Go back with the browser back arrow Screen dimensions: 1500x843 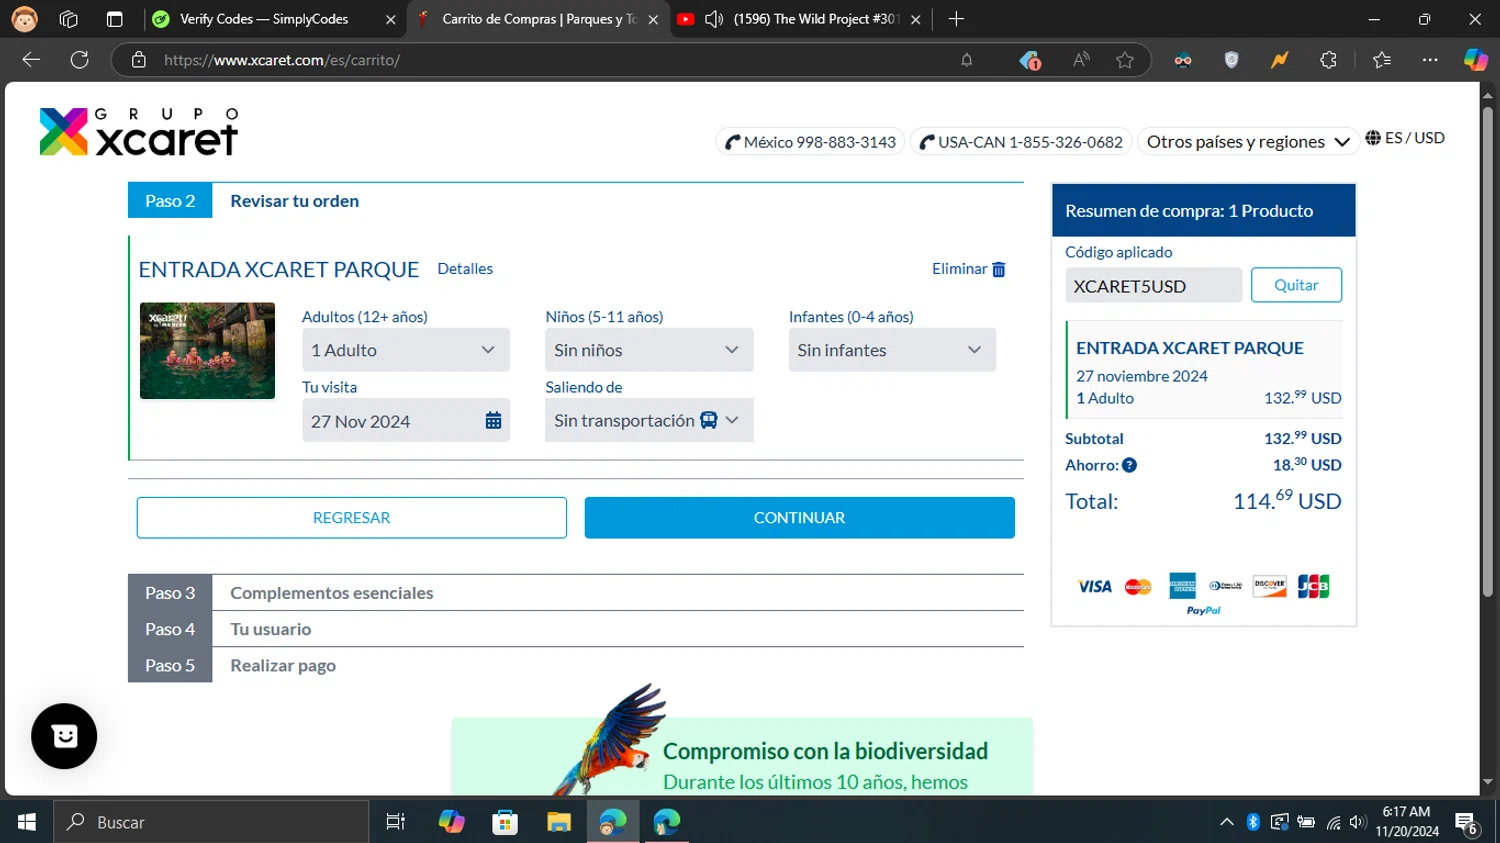(x=31, y=60)
